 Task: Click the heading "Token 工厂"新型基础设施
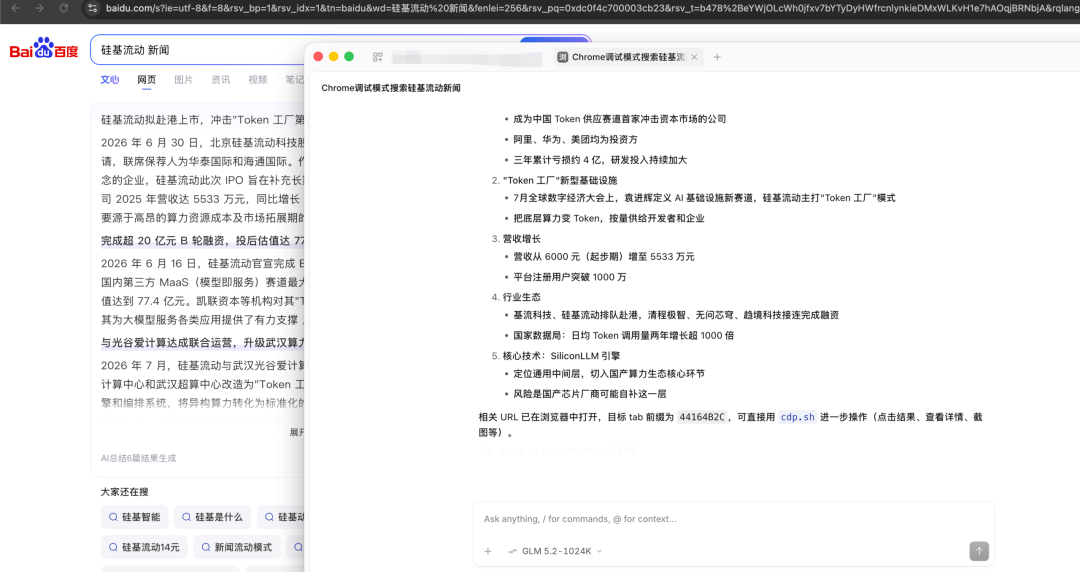560,181
